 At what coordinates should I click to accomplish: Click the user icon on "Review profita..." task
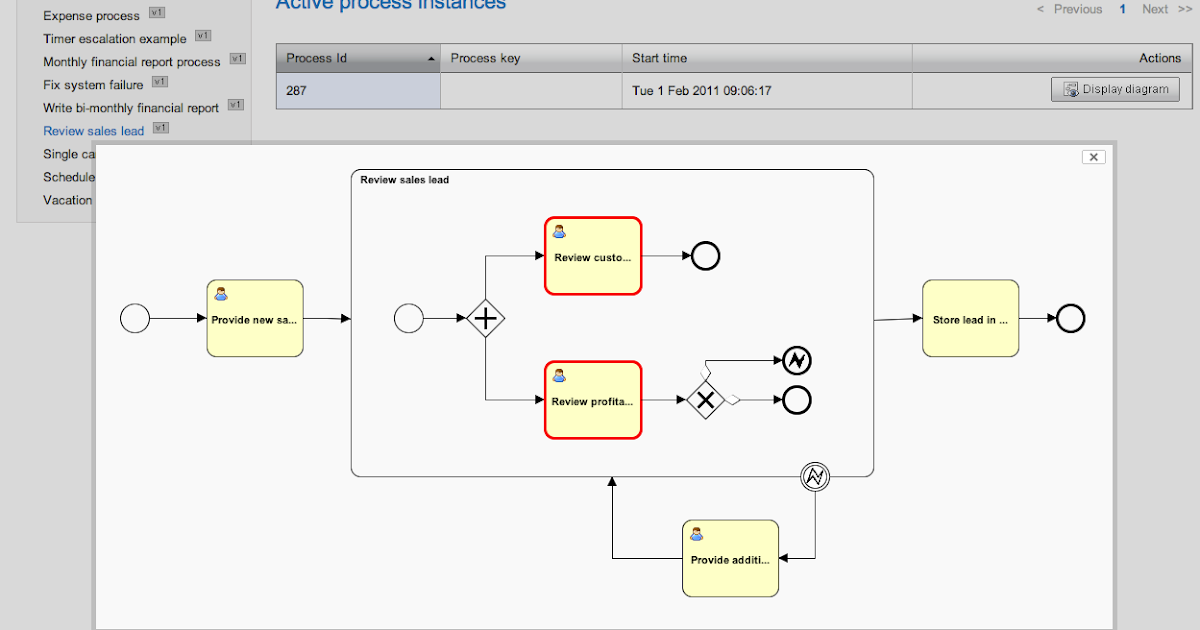(559, 377)
